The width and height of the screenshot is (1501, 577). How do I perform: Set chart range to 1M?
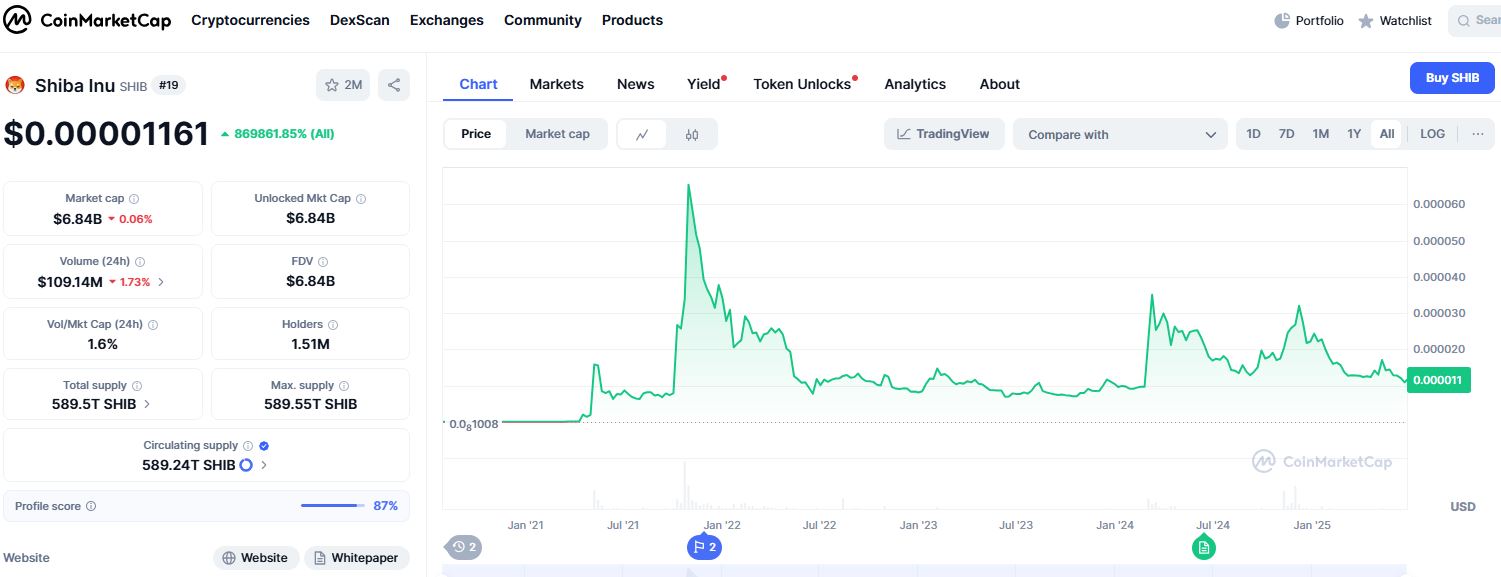(1321, 134)
